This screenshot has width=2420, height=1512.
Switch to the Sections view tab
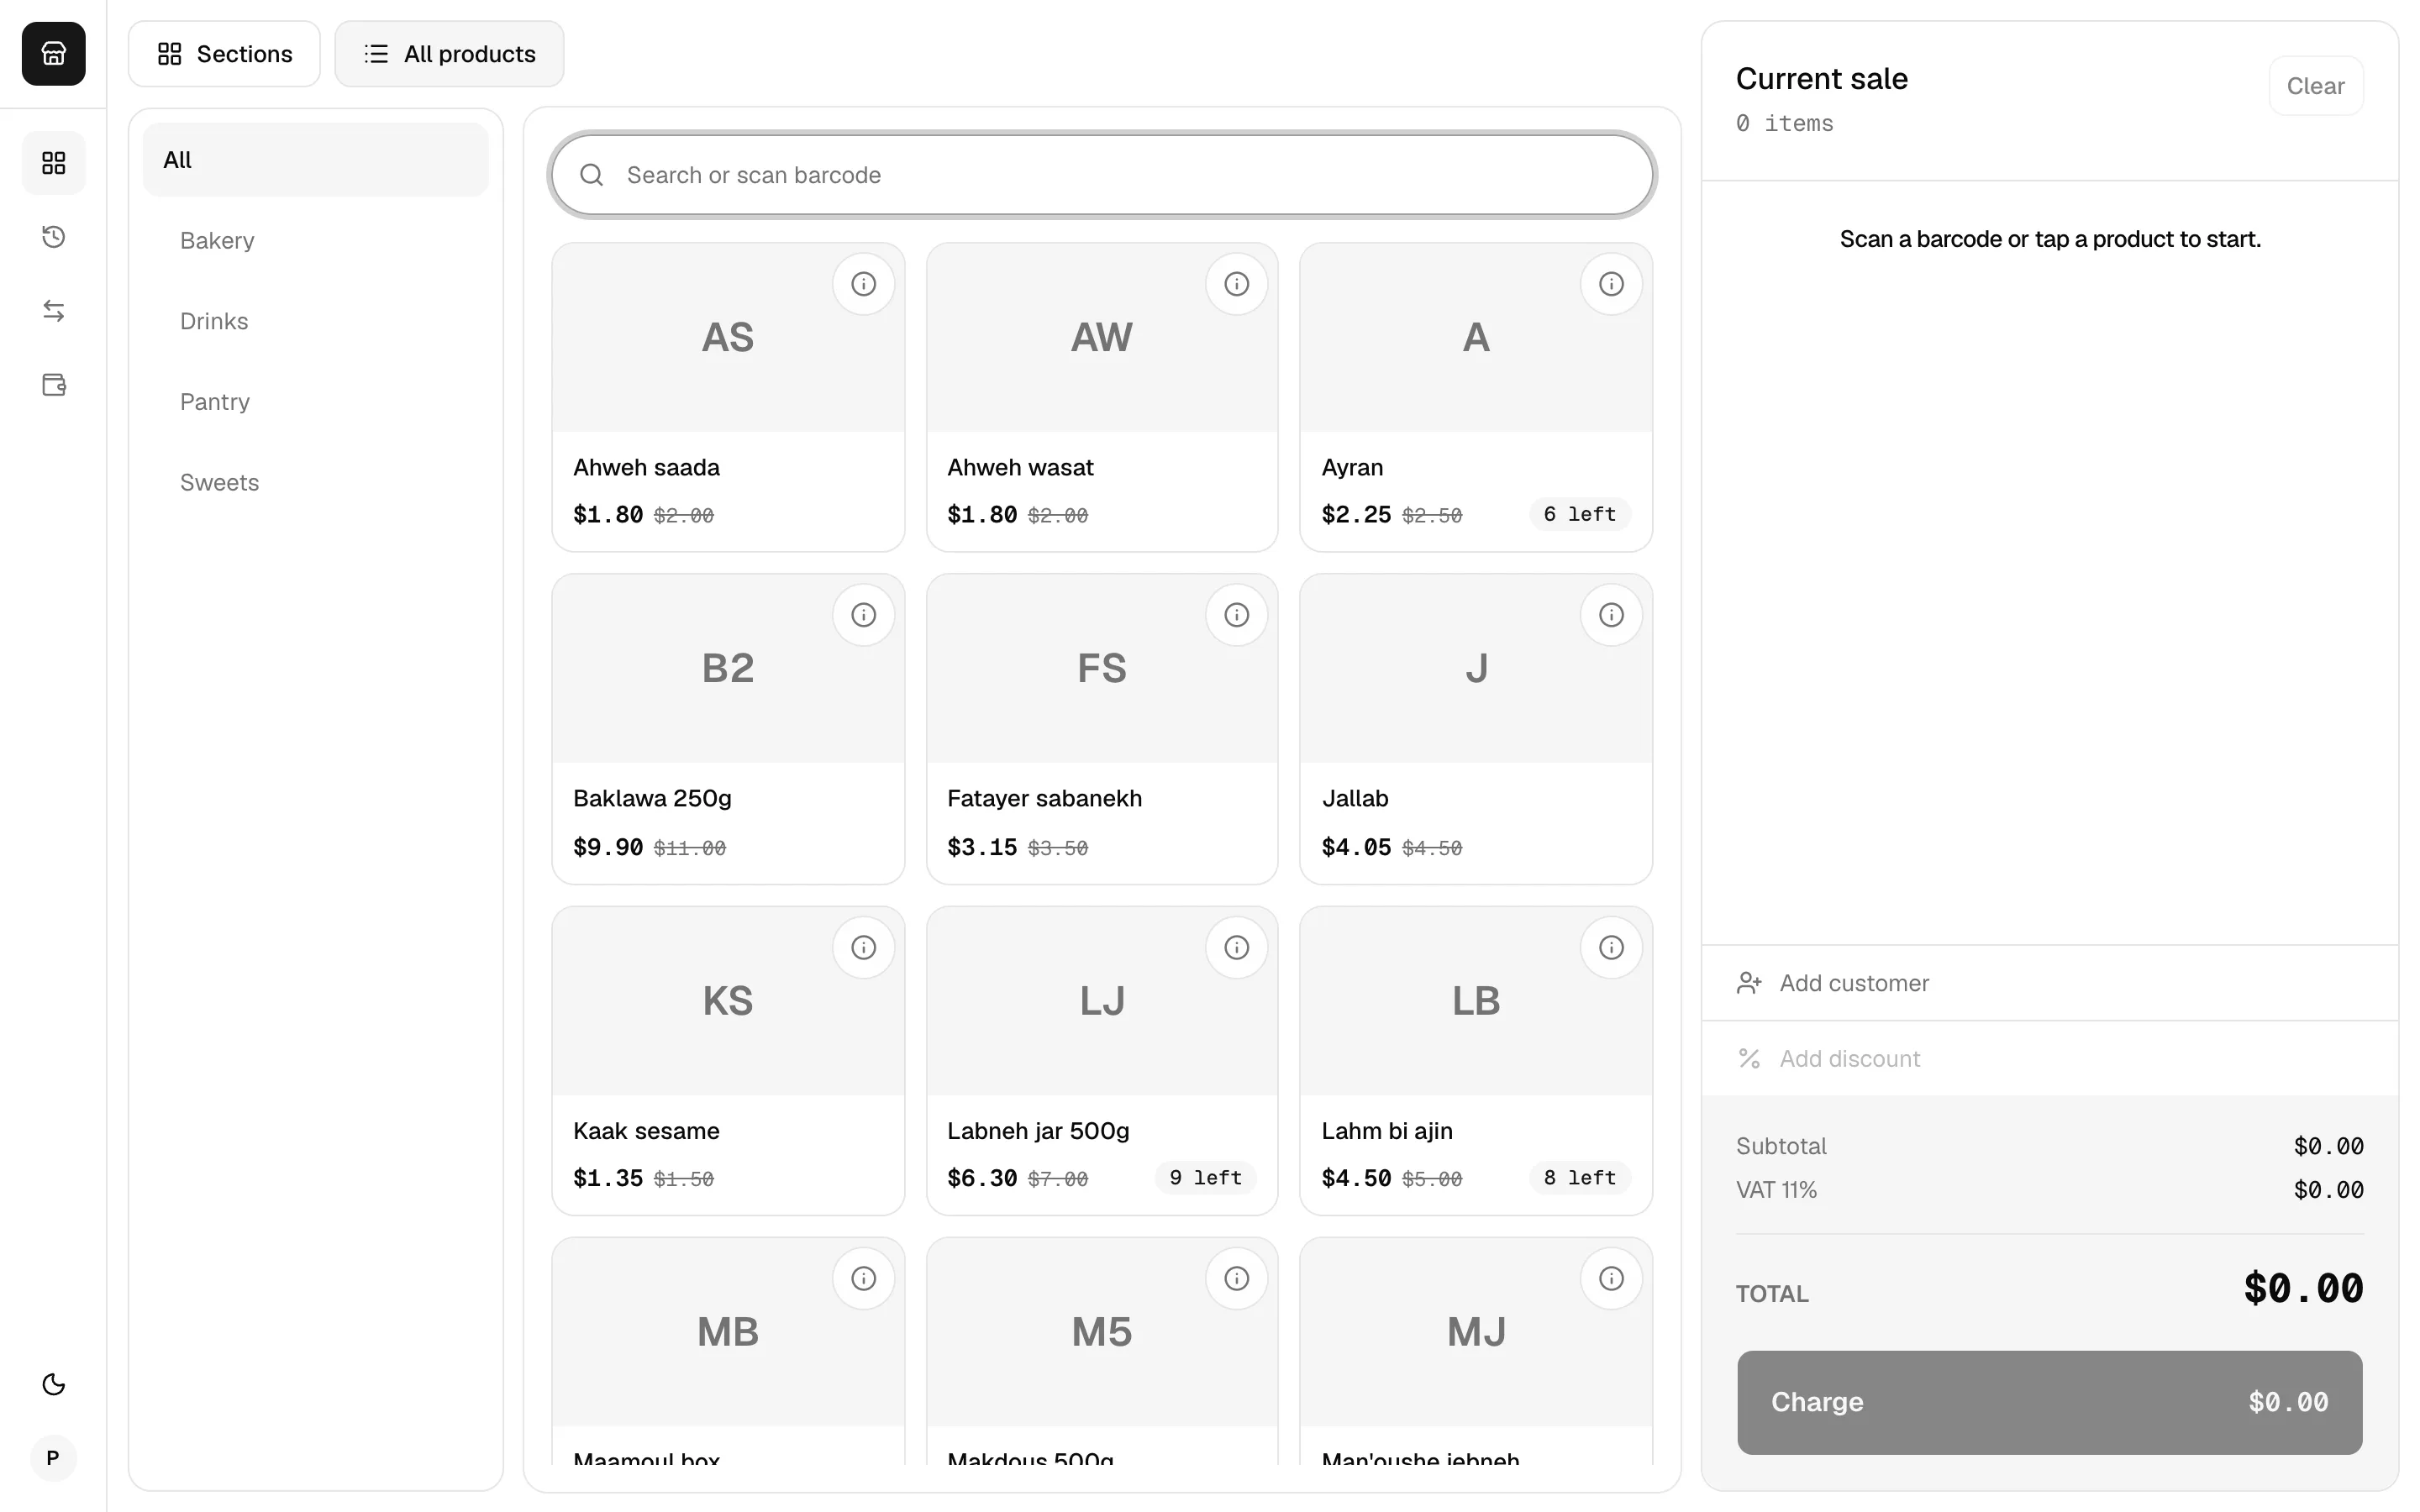coord(224,54)
